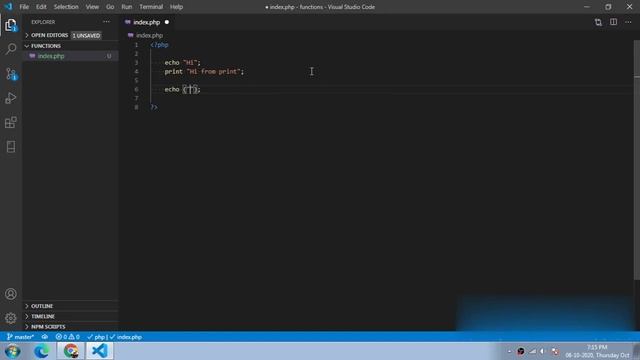The height and width of the screenshot is (360, 640).
Task: Open editor More Actions ellipsis menu
Action: click(628, 22)
